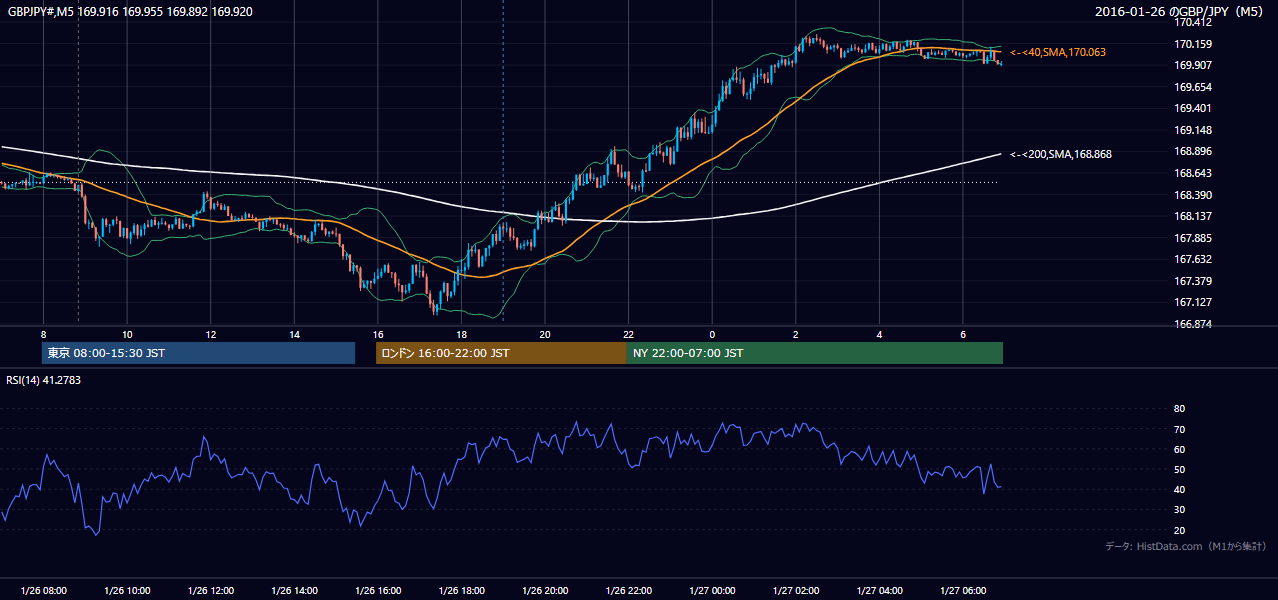Click hour mark 6 below price chart
The width and height of the screenshot is (1278, 600).
(x=963, y=334)
